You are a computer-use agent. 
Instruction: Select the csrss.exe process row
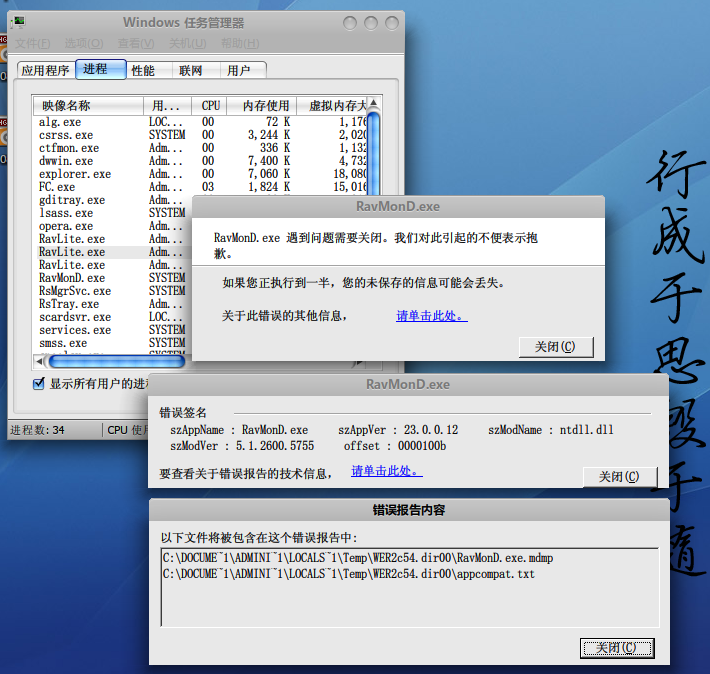201,135
